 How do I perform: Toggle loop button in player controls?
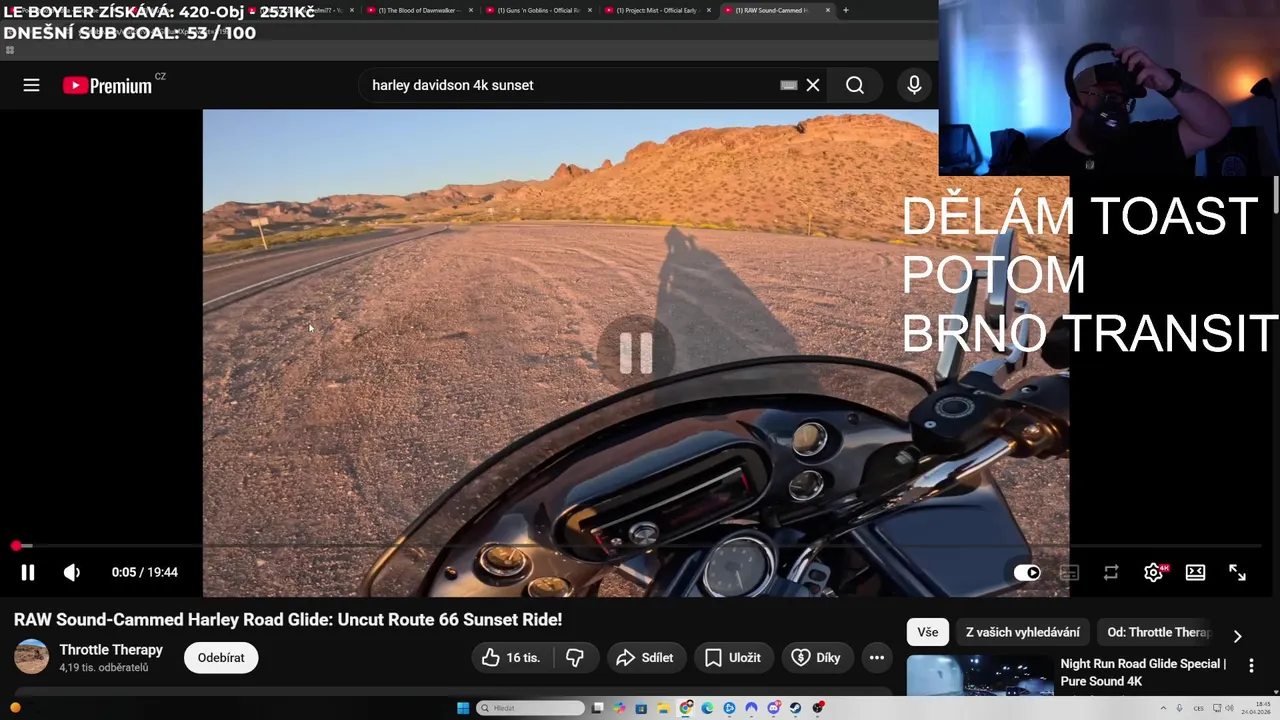coord(1111,572)
